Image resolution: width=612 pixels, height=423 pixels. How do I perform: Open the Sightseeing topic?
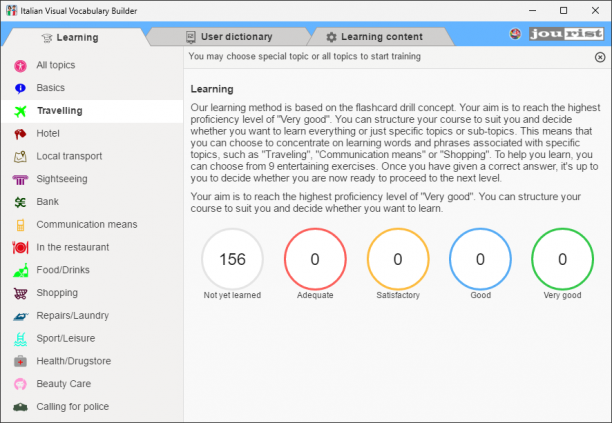click(92, 179)
